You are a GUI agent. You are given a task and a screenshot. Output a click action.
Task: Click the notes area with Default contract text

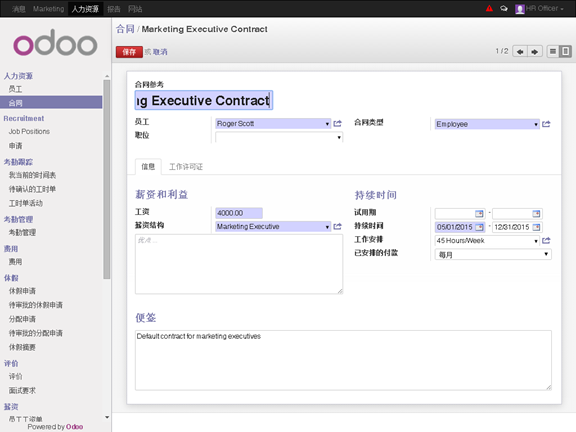(x=343, y=360)
